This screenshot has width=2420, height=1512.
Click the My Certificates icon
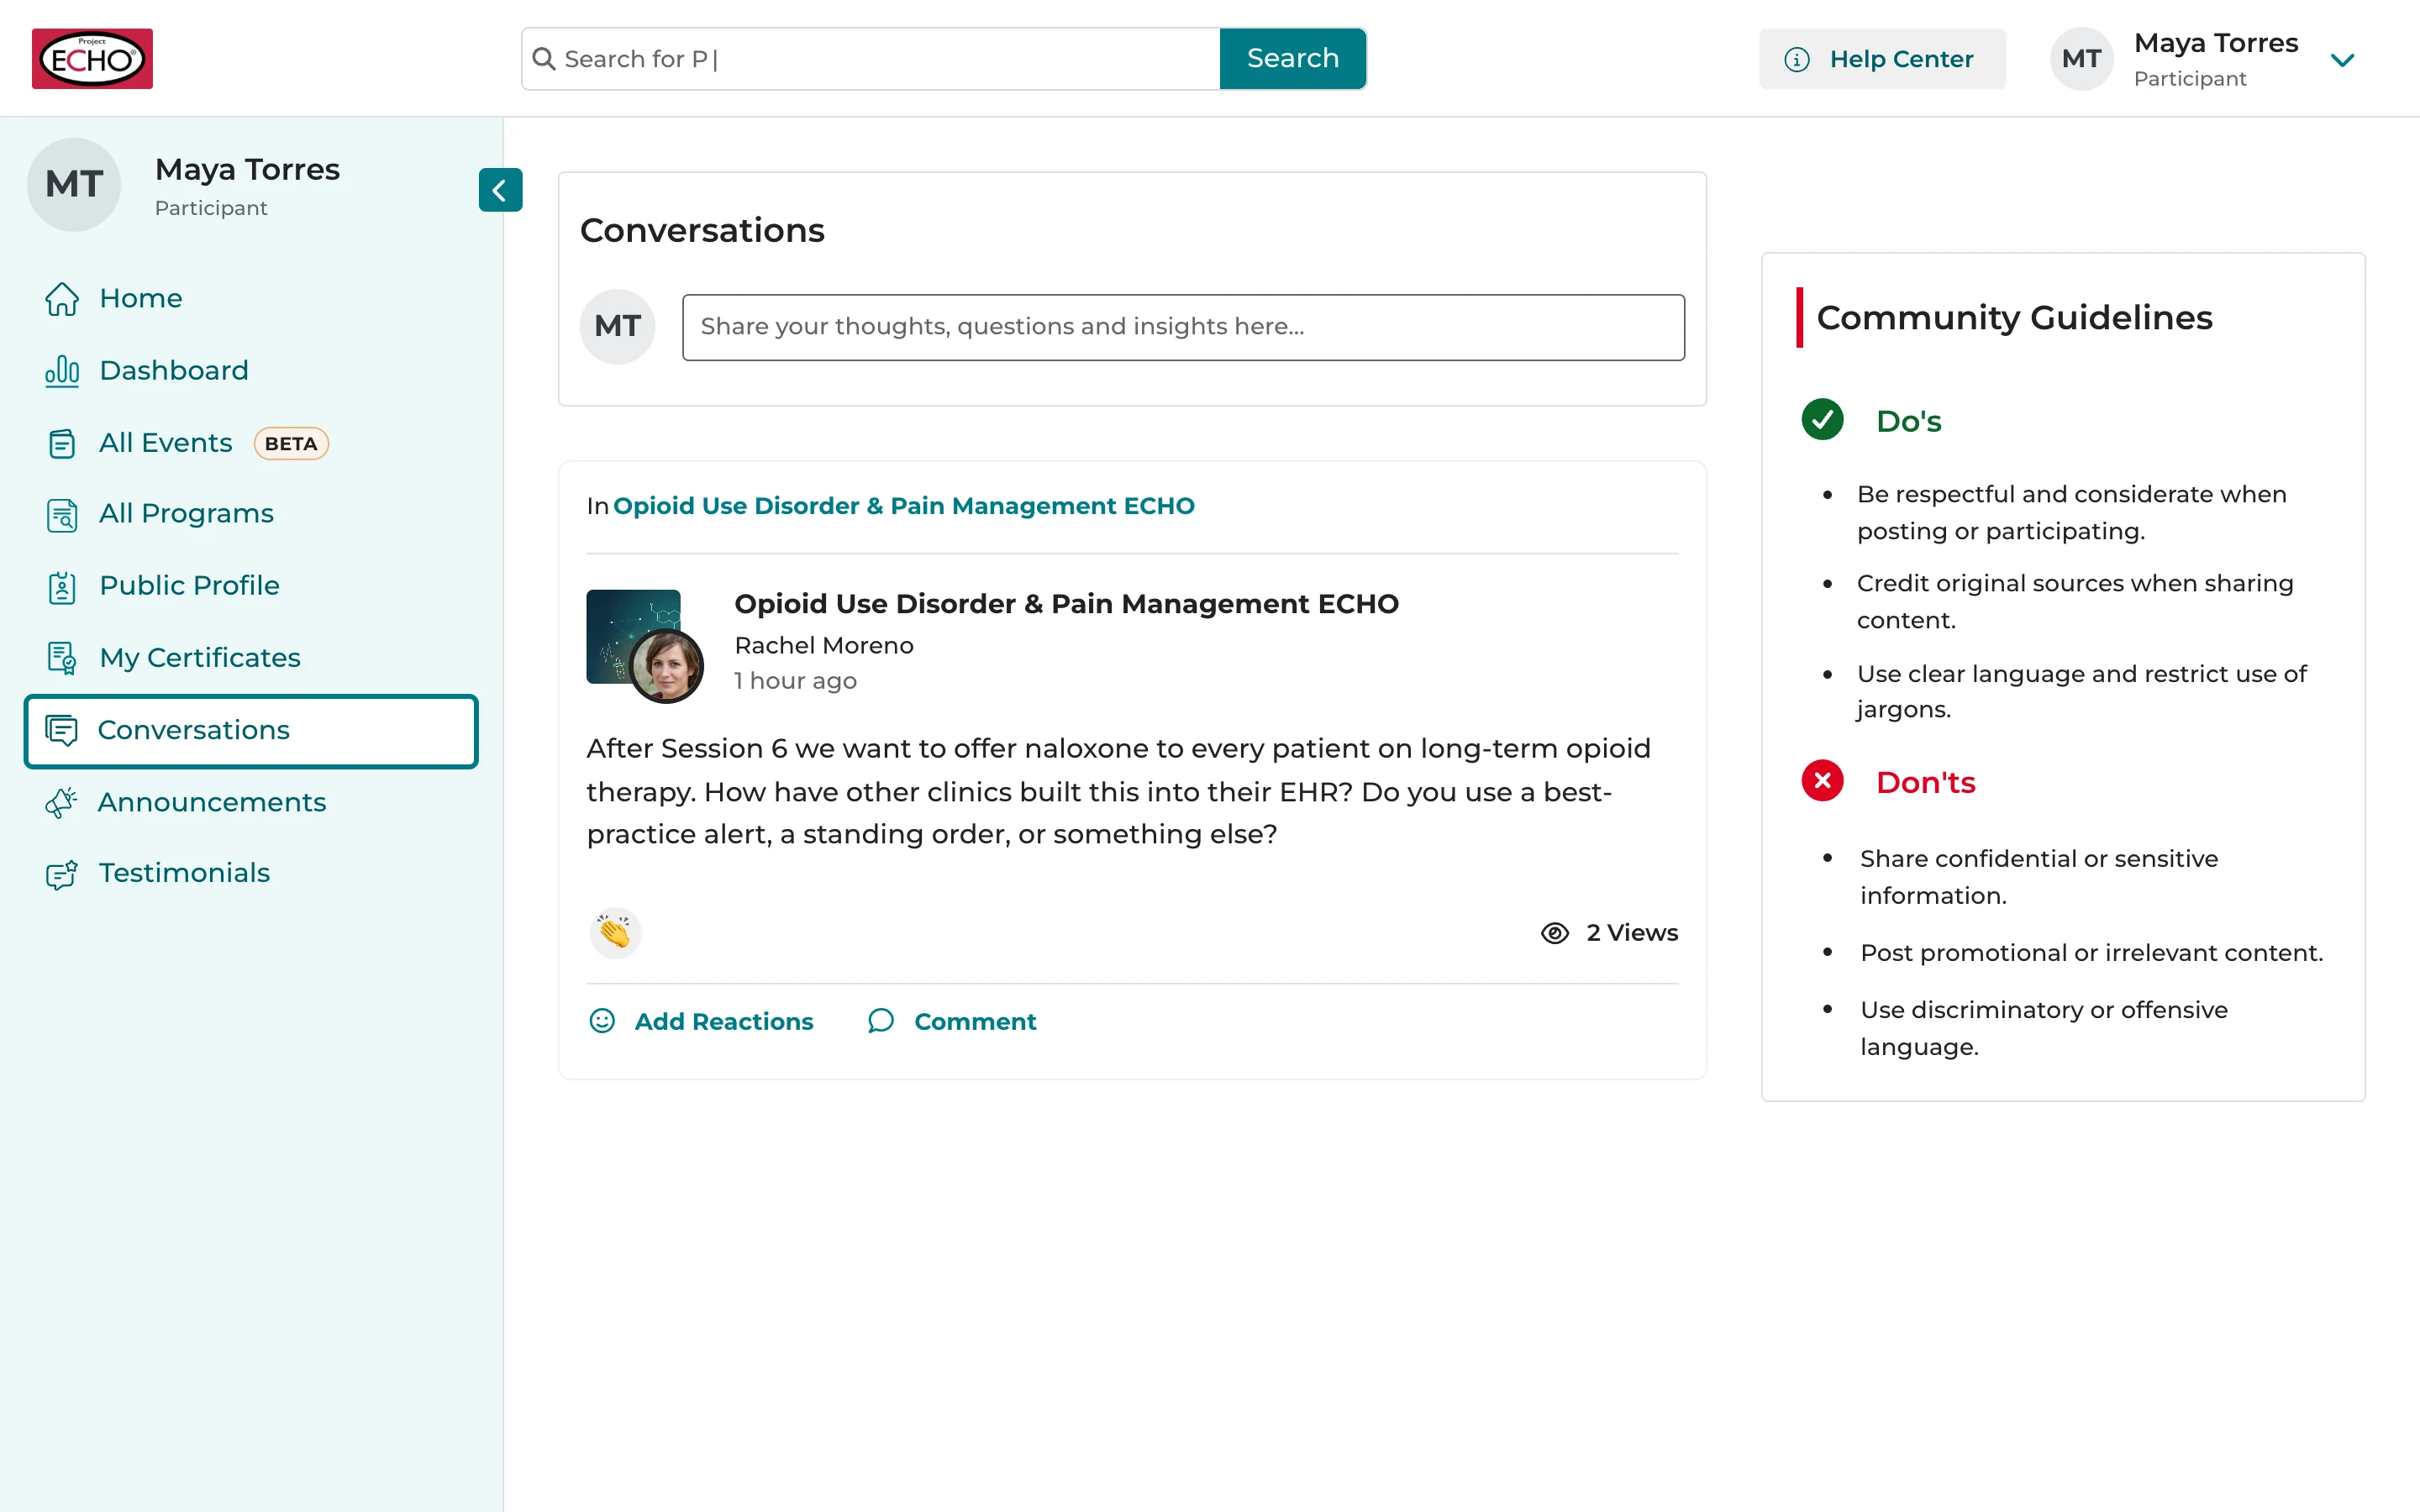click(x=62, y=658)
